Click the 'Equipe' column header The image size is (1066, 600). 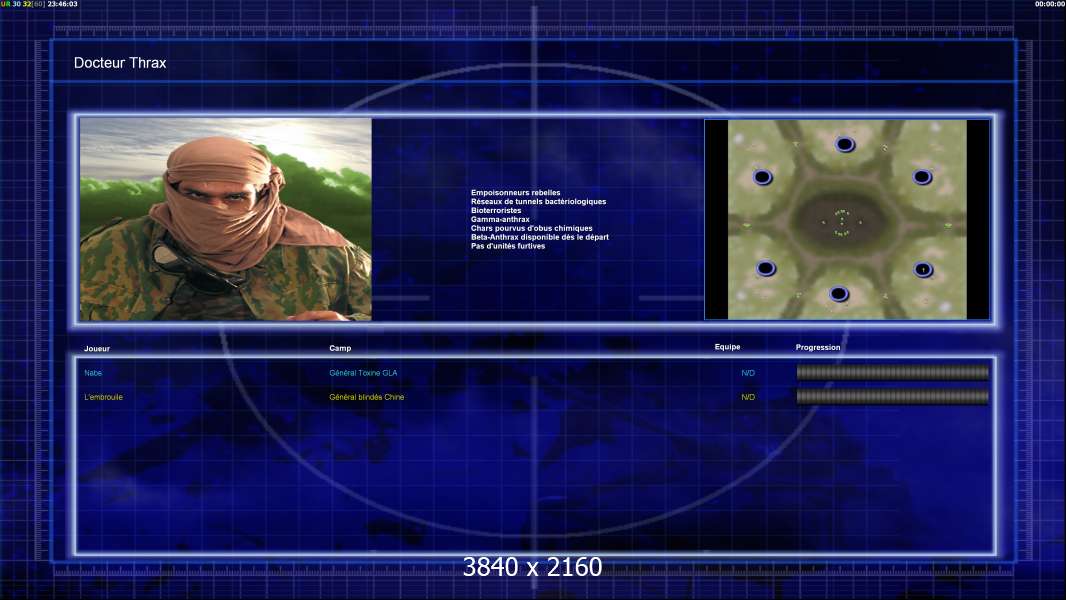(727, 347)
